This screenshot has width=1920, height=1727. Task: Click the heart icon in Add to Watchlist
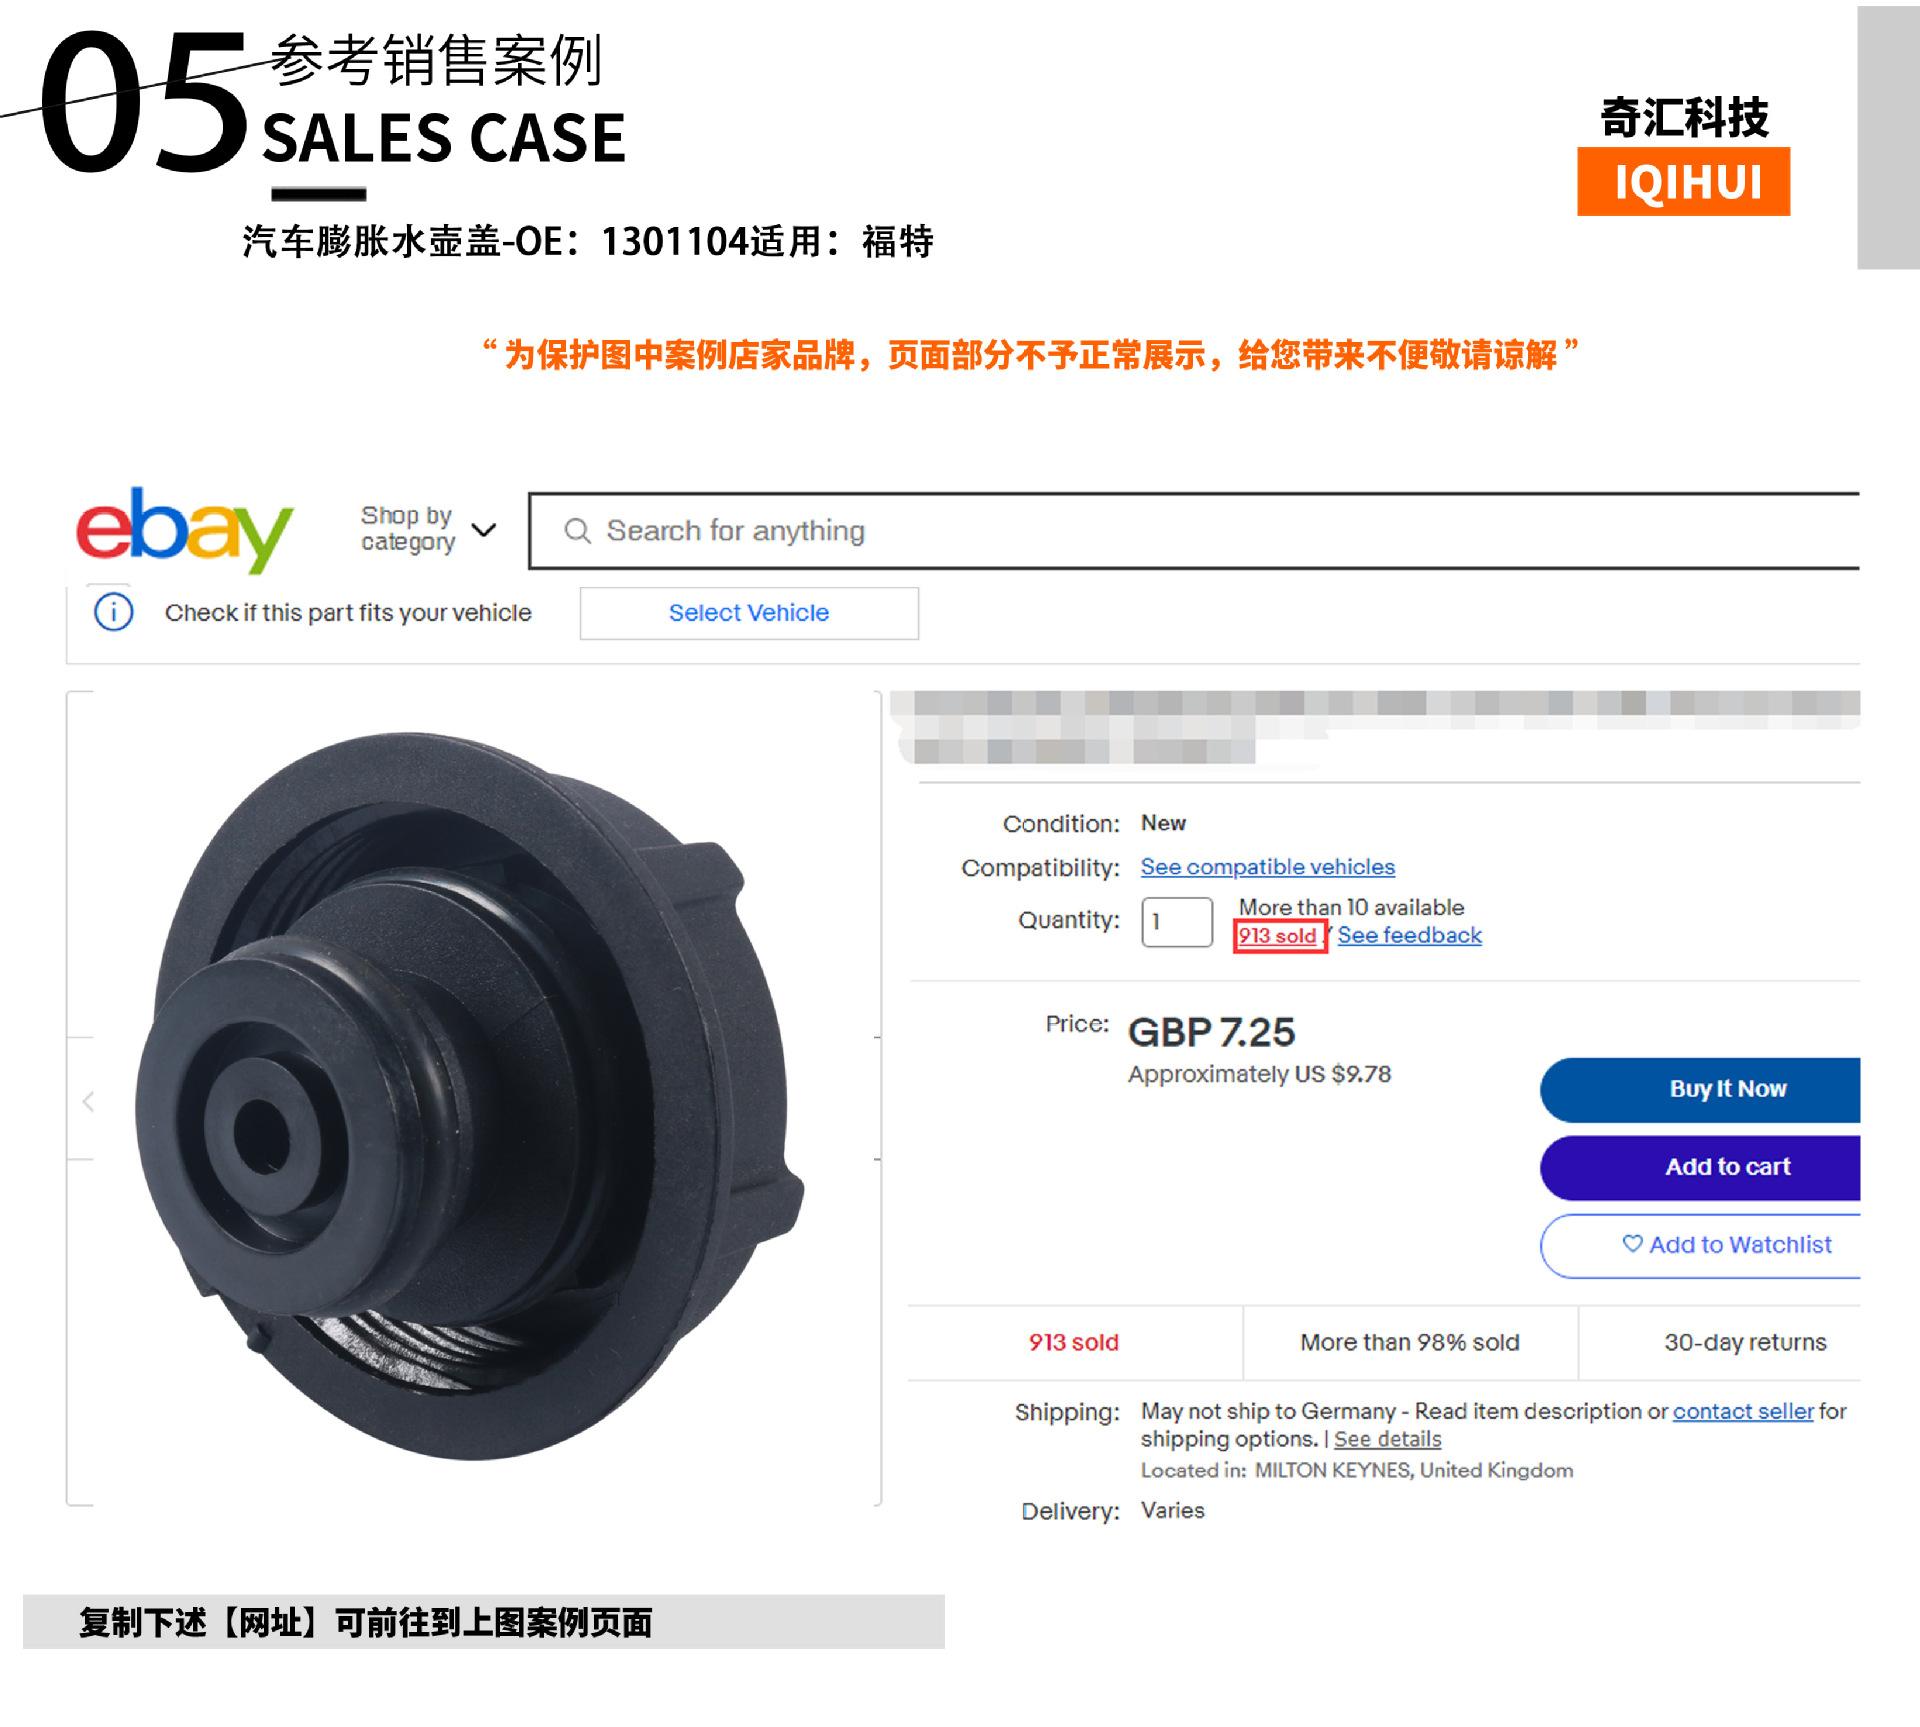pyautogui.click(x=1632, y=1243)
